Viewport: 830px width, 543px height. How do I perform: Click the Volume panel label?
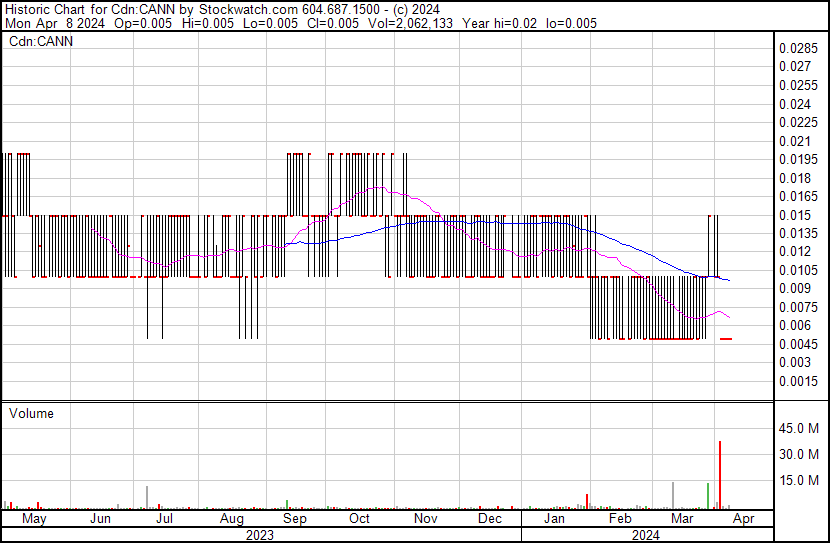(31, 413)
